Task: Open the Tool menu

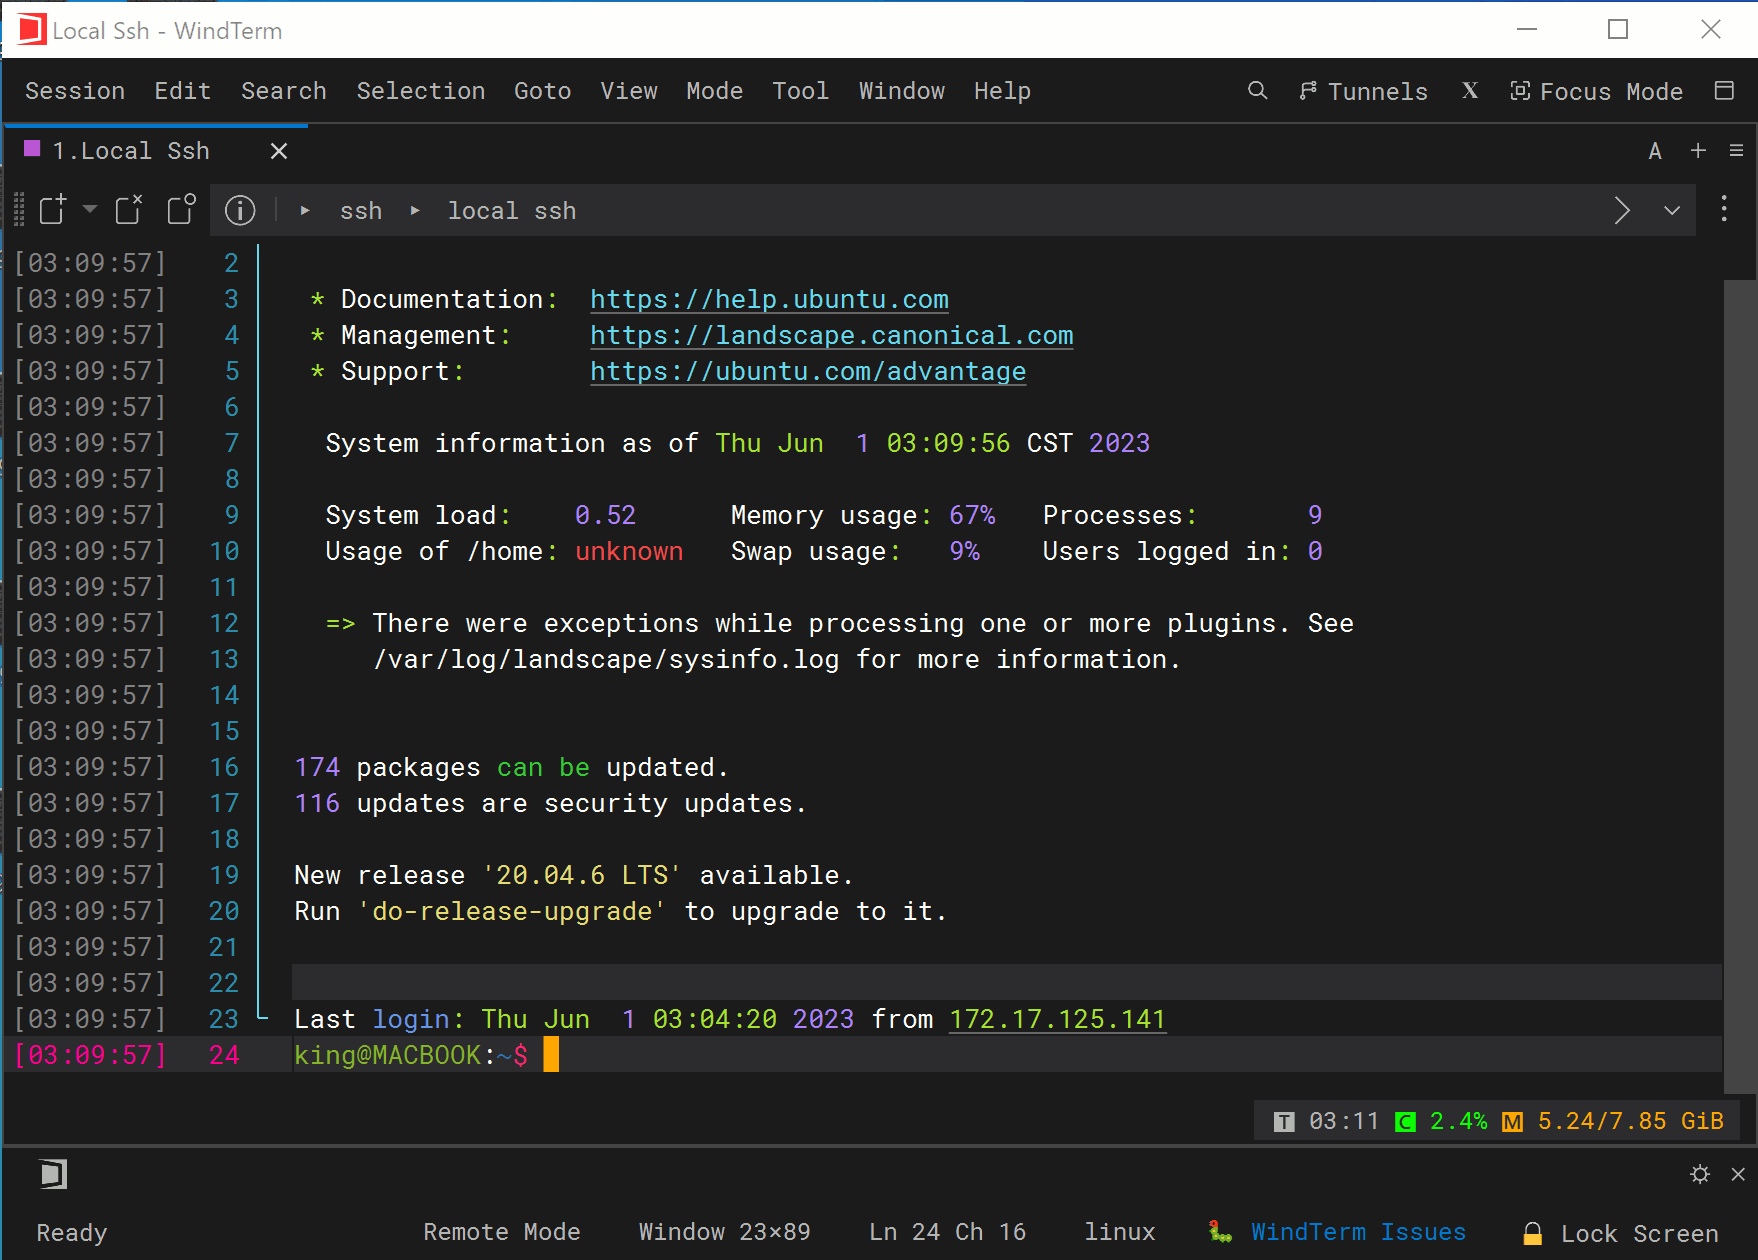Action: [x=801, y=91]
